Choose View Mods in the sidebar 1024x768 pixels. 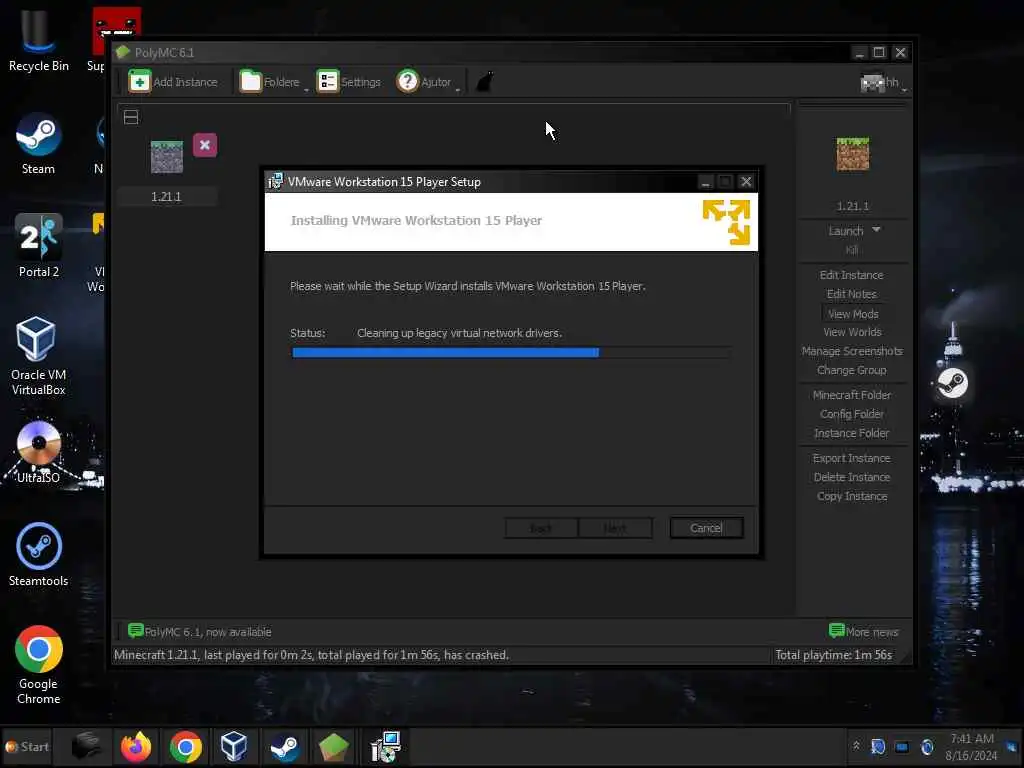pos(853,314)
